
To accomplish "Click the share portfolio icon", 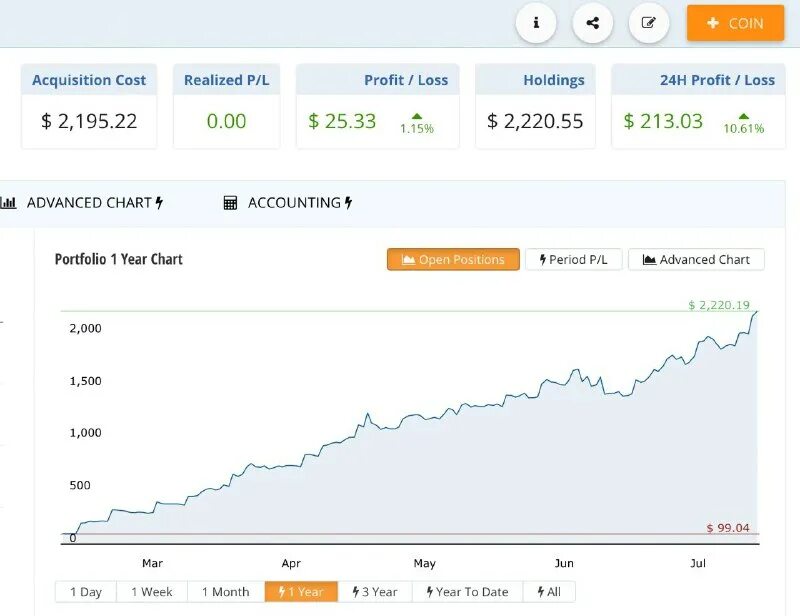I will coord(593,23).
